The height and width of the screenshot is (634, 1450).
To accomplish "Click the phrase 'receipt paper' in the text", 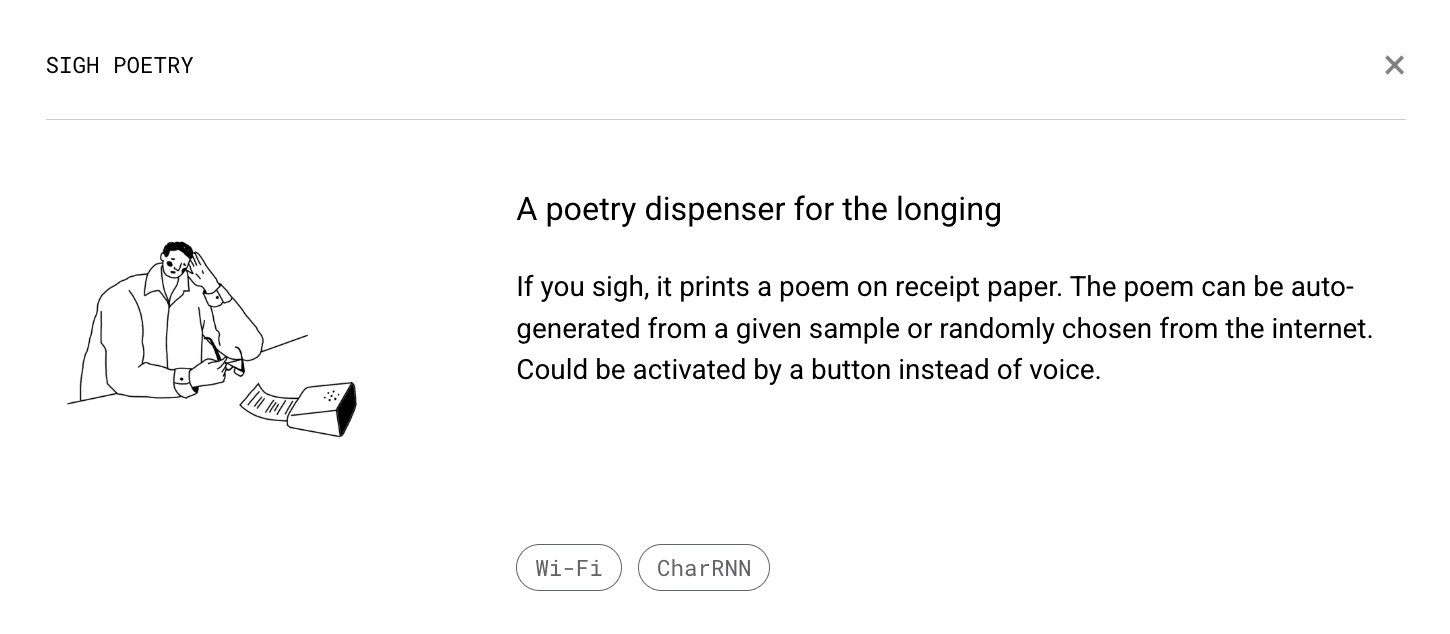I will [x=976, y=287].
